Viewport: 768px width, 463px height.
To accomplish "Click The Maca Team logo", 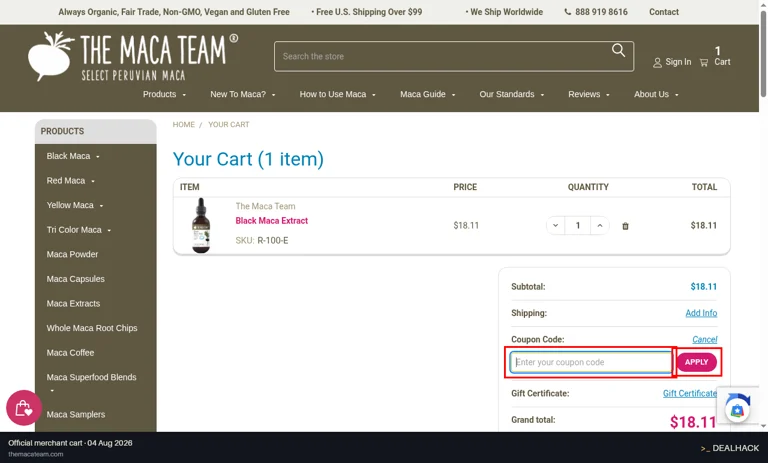I will (x=133, y=56).
